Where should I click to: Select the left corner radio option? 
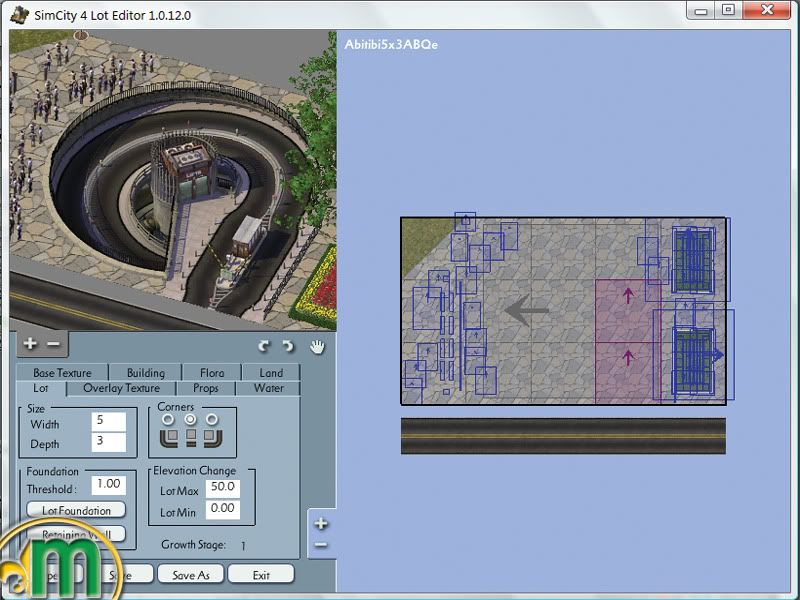[168, 420]
